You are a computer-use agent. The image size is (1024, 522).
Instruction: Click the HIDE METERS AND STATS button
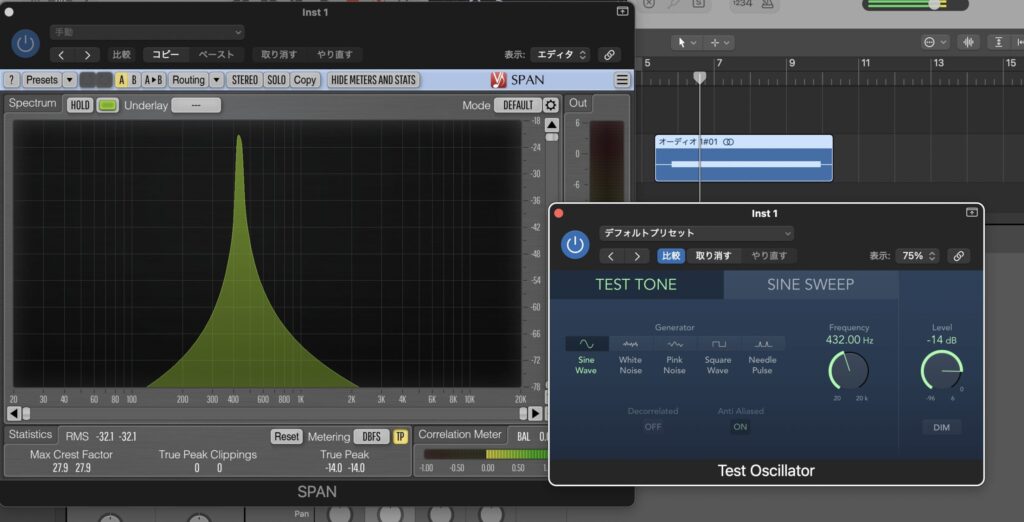pos(373,80)
